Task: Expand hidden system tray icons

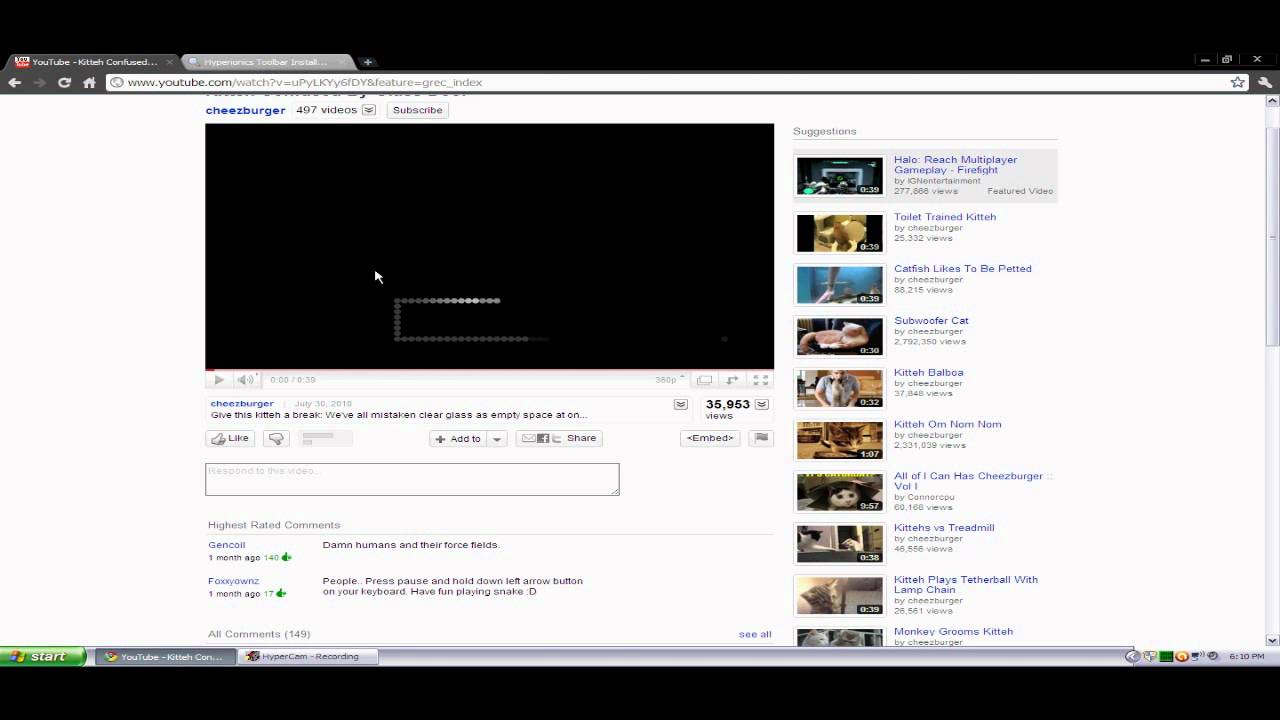Action: [x=1133, y=657]
